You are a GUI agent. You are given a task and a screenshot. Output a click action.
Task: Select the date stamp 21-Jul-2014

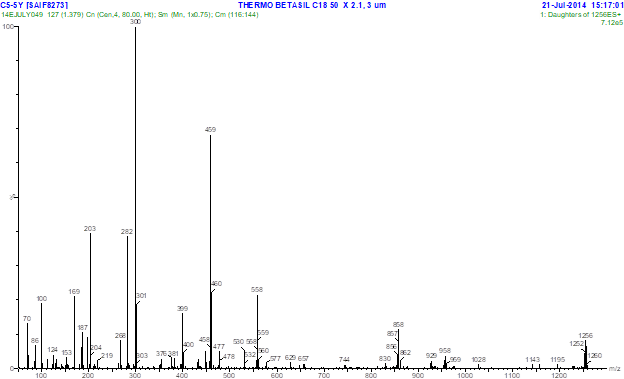564,5
